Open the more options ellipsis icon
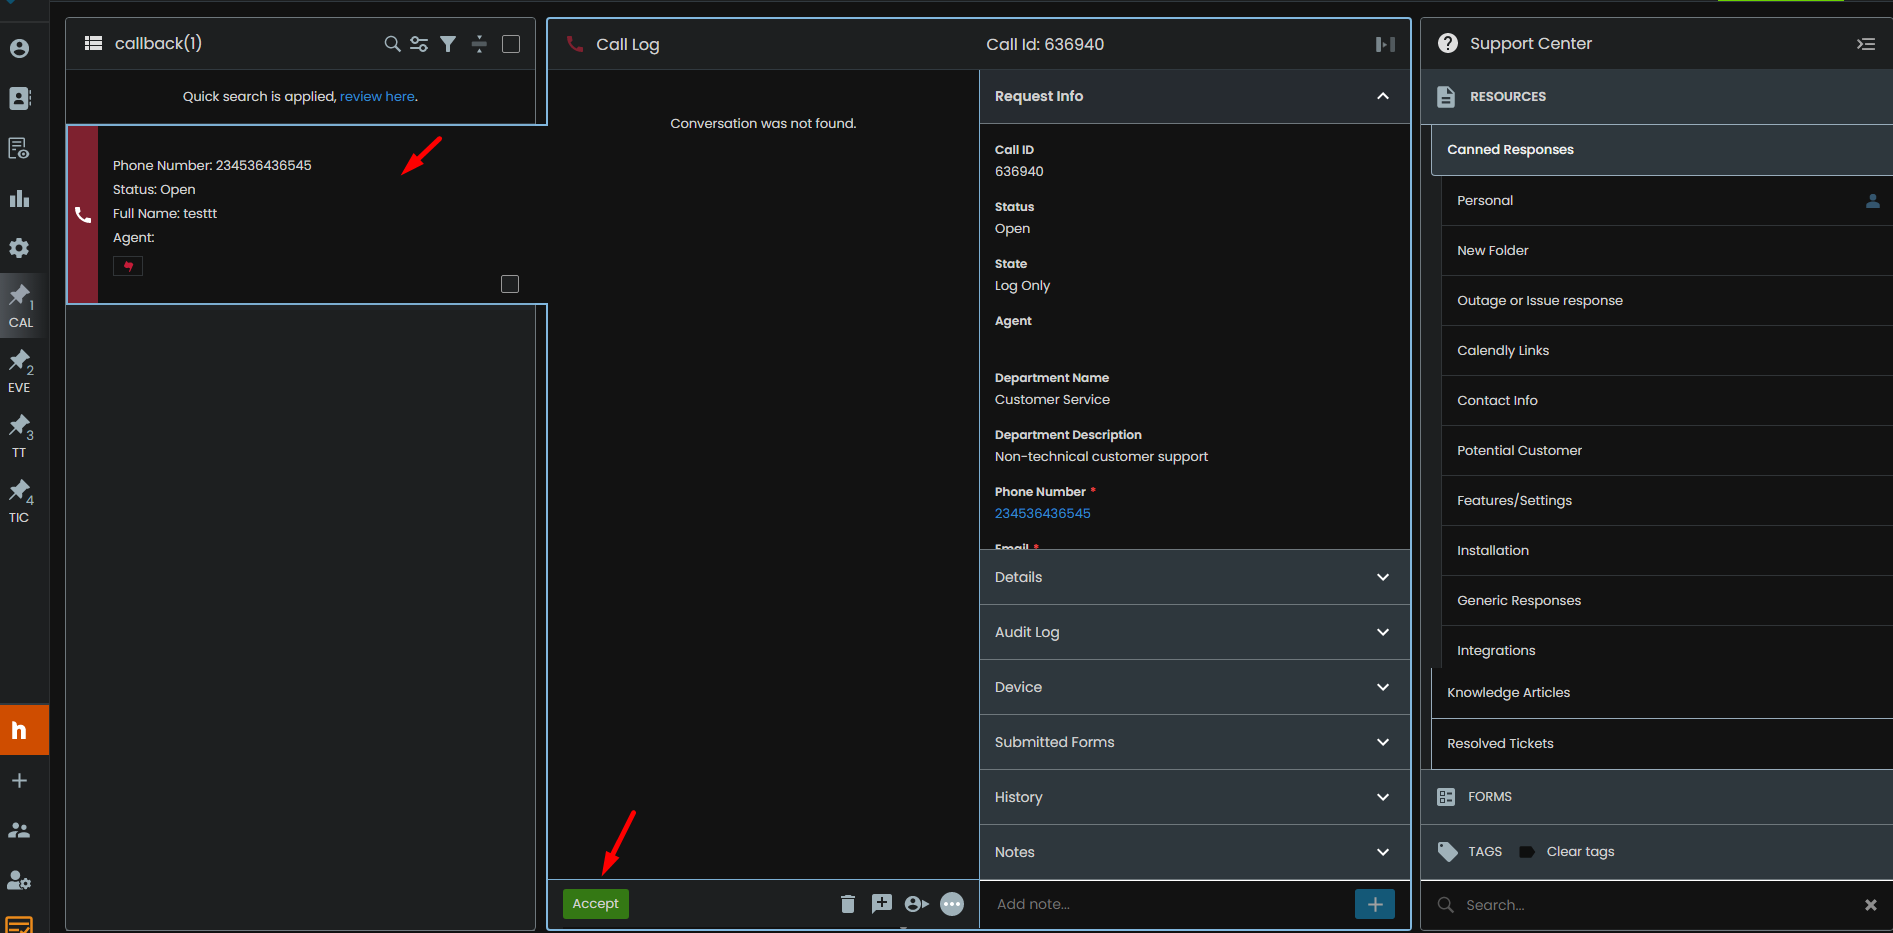1893x933 pixels. point(952,904)
